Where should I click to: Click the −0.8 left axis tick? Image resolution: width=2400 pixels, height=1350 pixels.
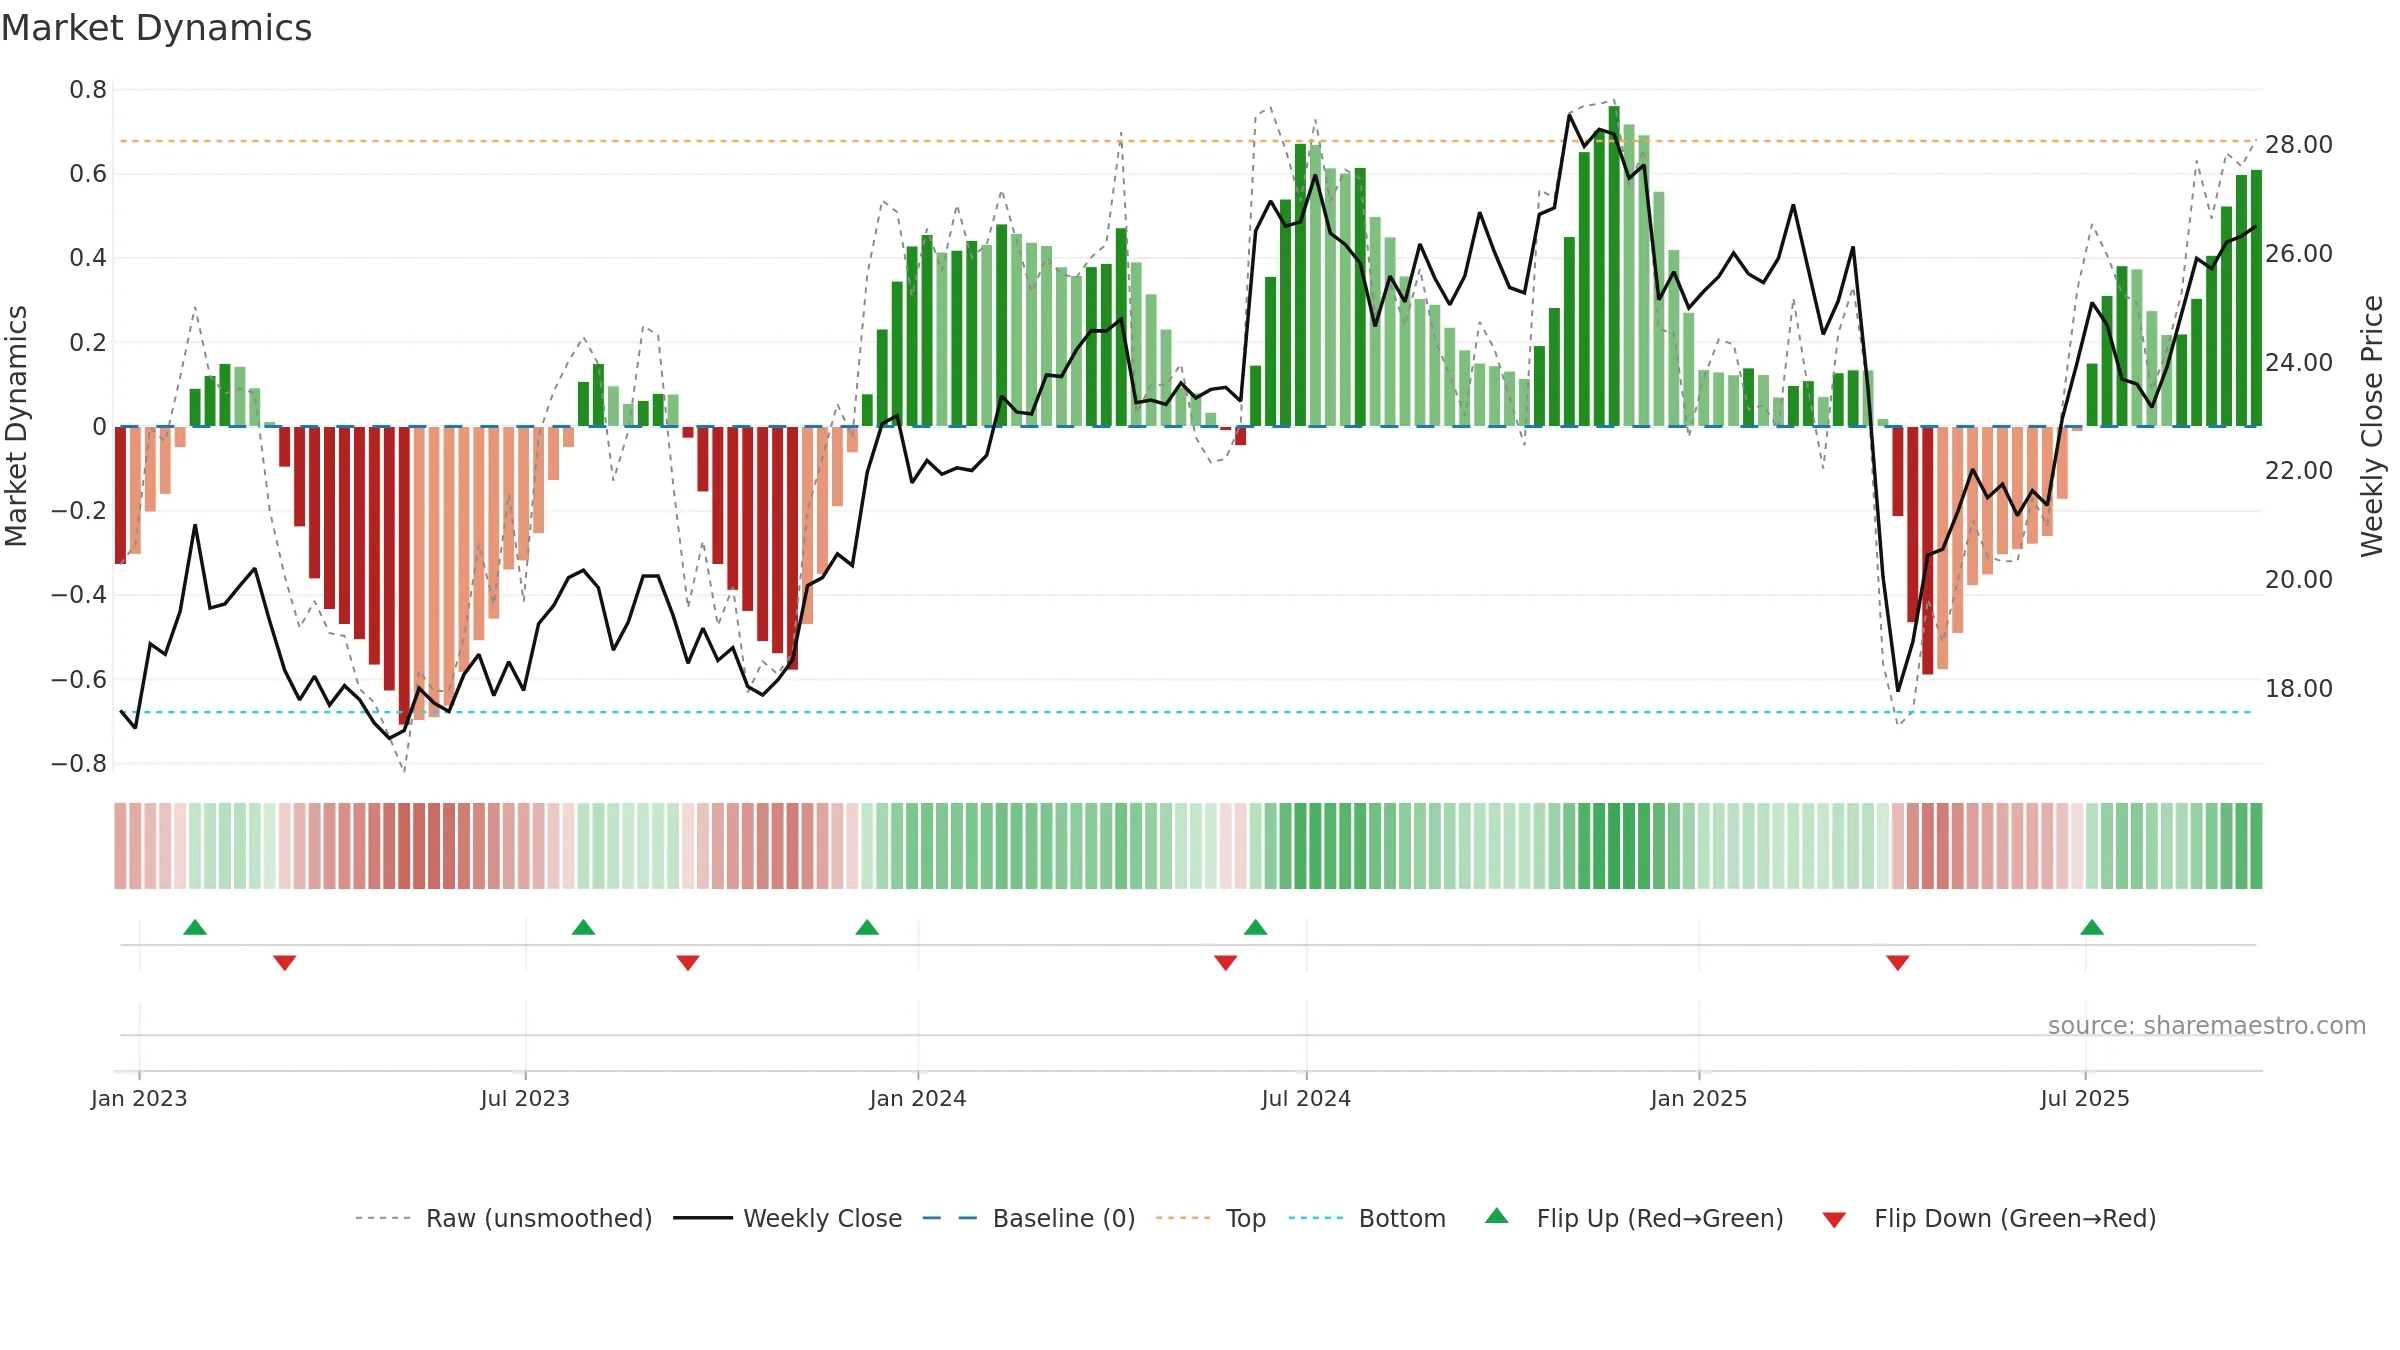pyautogui.click(x=79, y=763)
